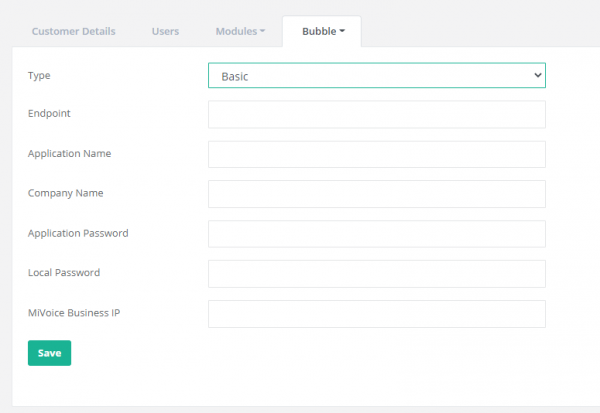This screenshot has width=600, height=413.
Task: Select the Type field label
Action: click(x=39, y=75)
